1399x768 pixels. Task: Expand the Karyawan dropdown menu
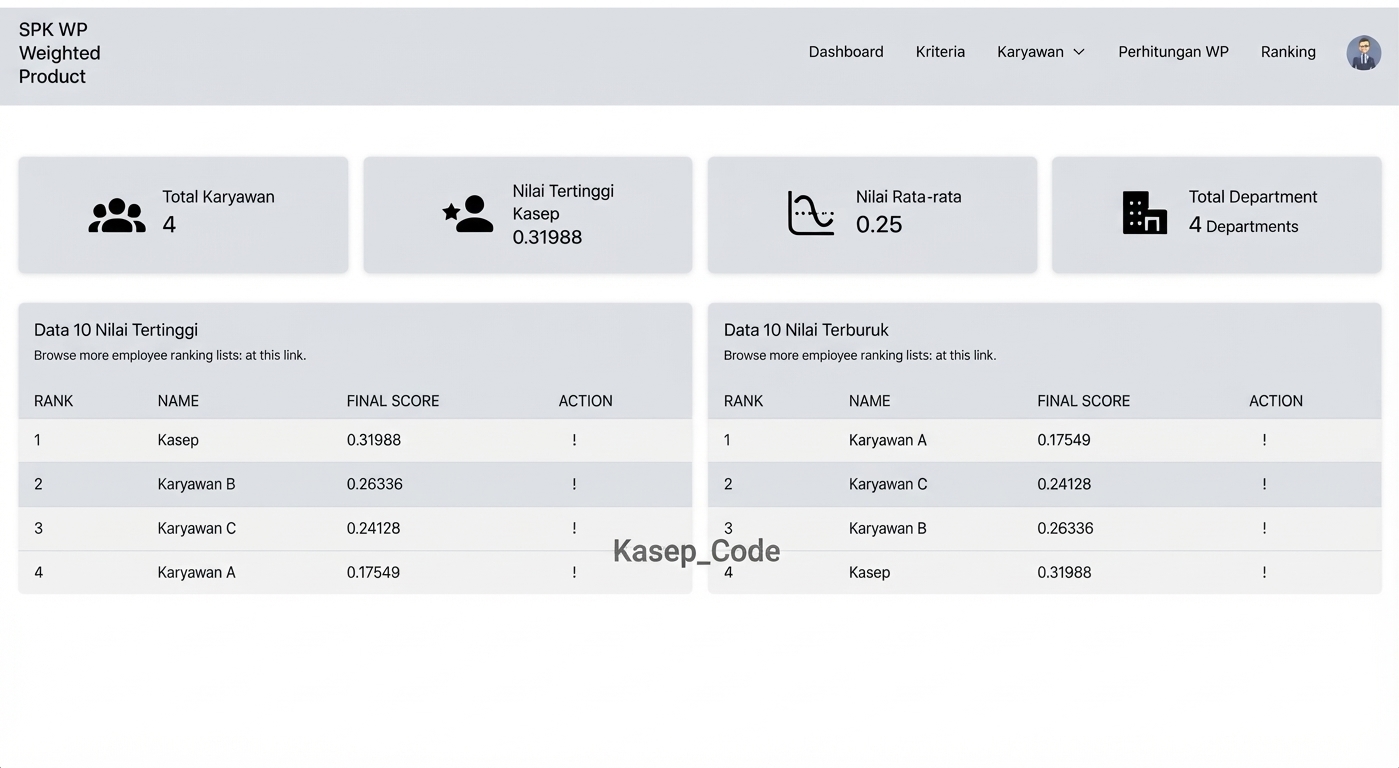point(1040,52)
